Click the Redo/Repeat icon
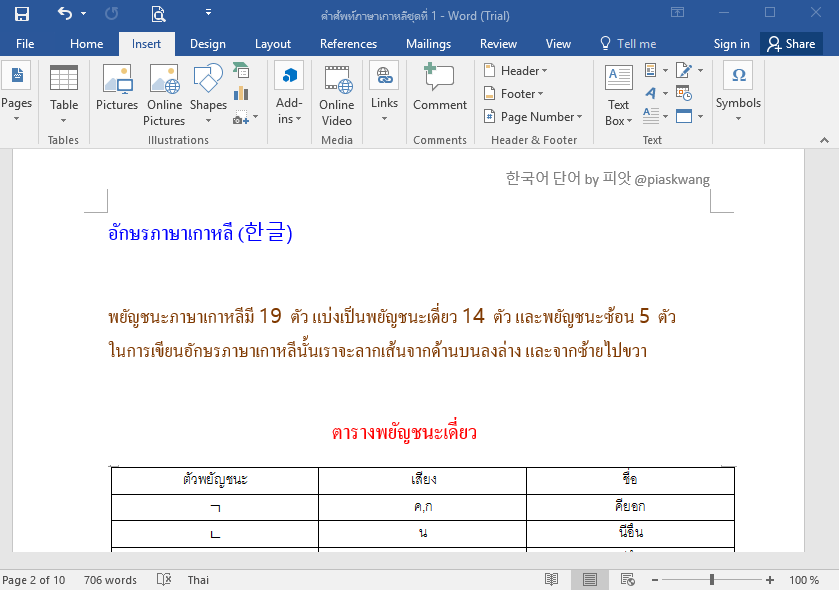 (111, 14)
